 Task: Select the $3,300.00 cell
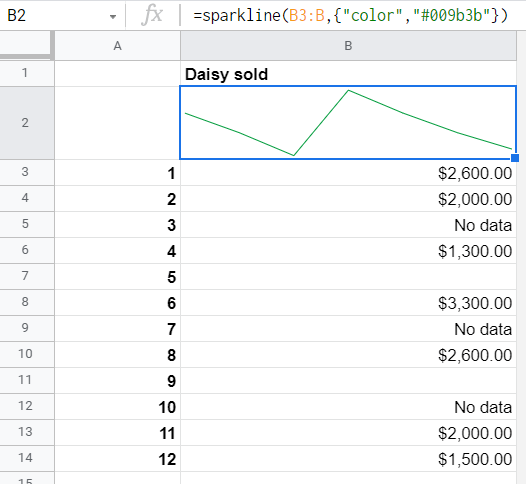point(348,303)
